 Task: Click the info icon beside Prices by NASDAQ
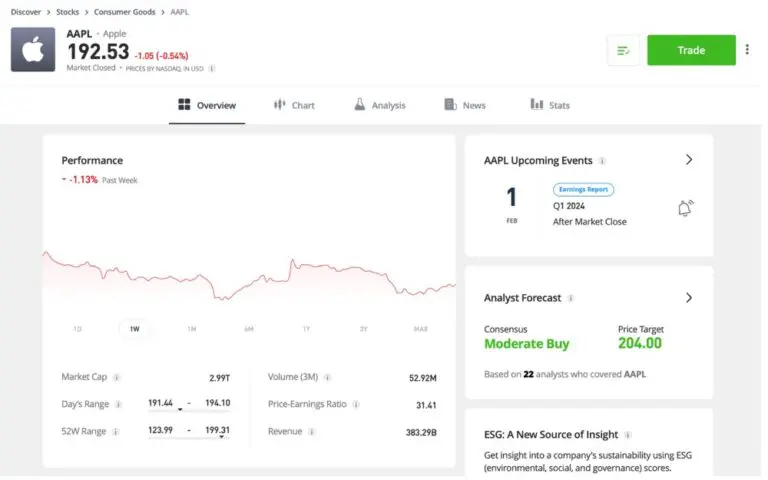point(212,69)
